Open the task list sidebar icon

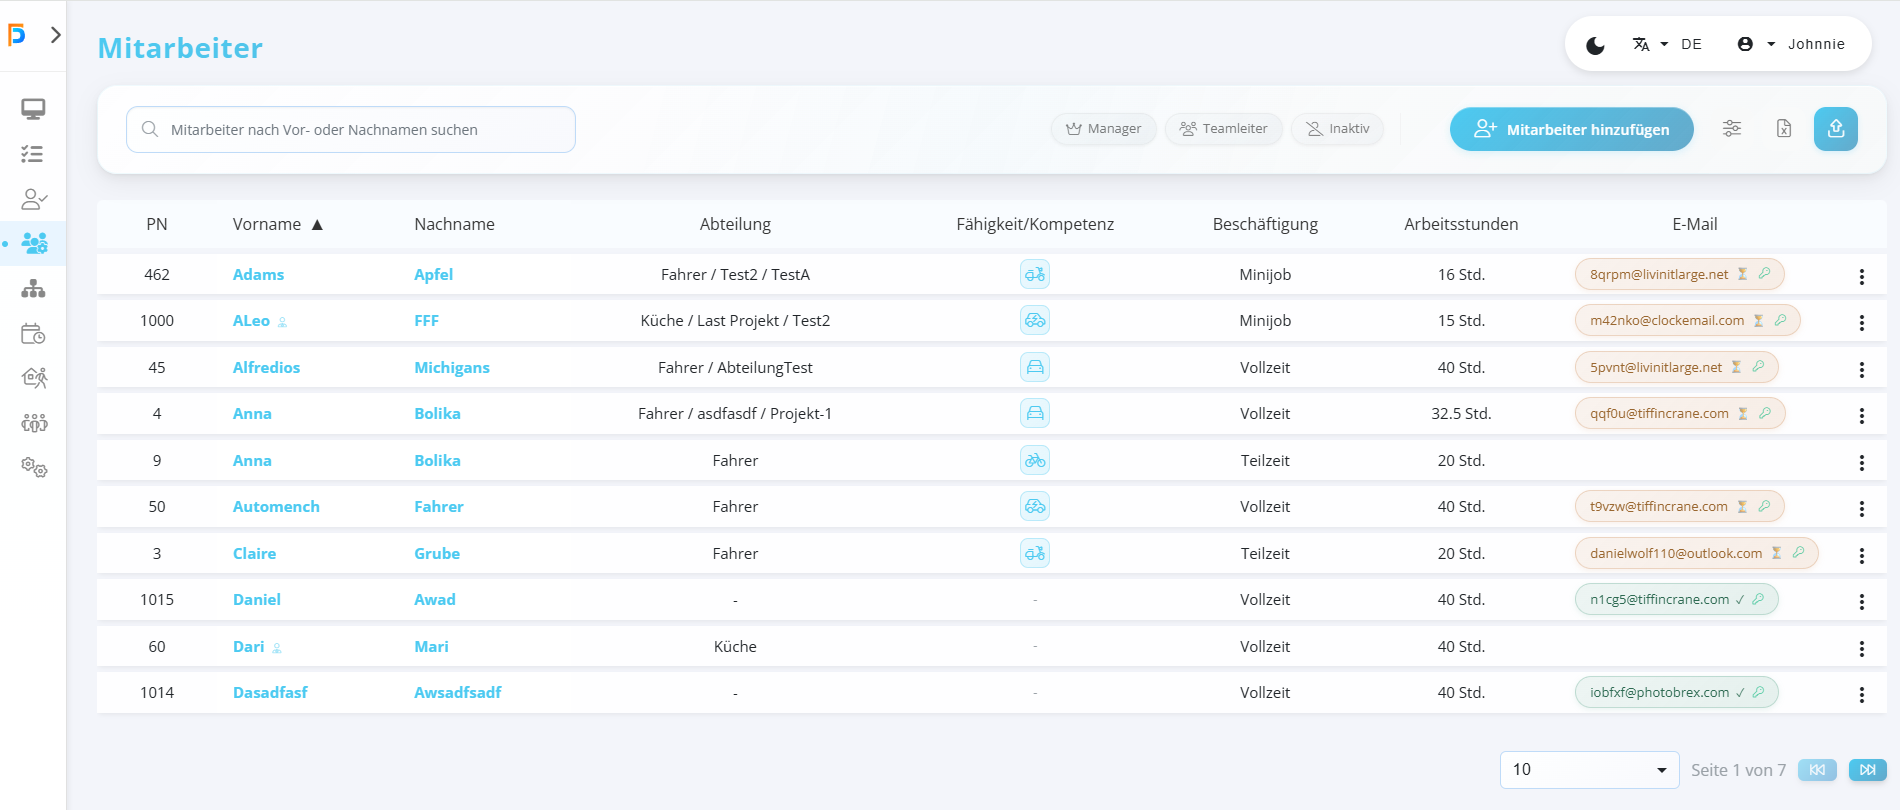click(x=33, y=154)
